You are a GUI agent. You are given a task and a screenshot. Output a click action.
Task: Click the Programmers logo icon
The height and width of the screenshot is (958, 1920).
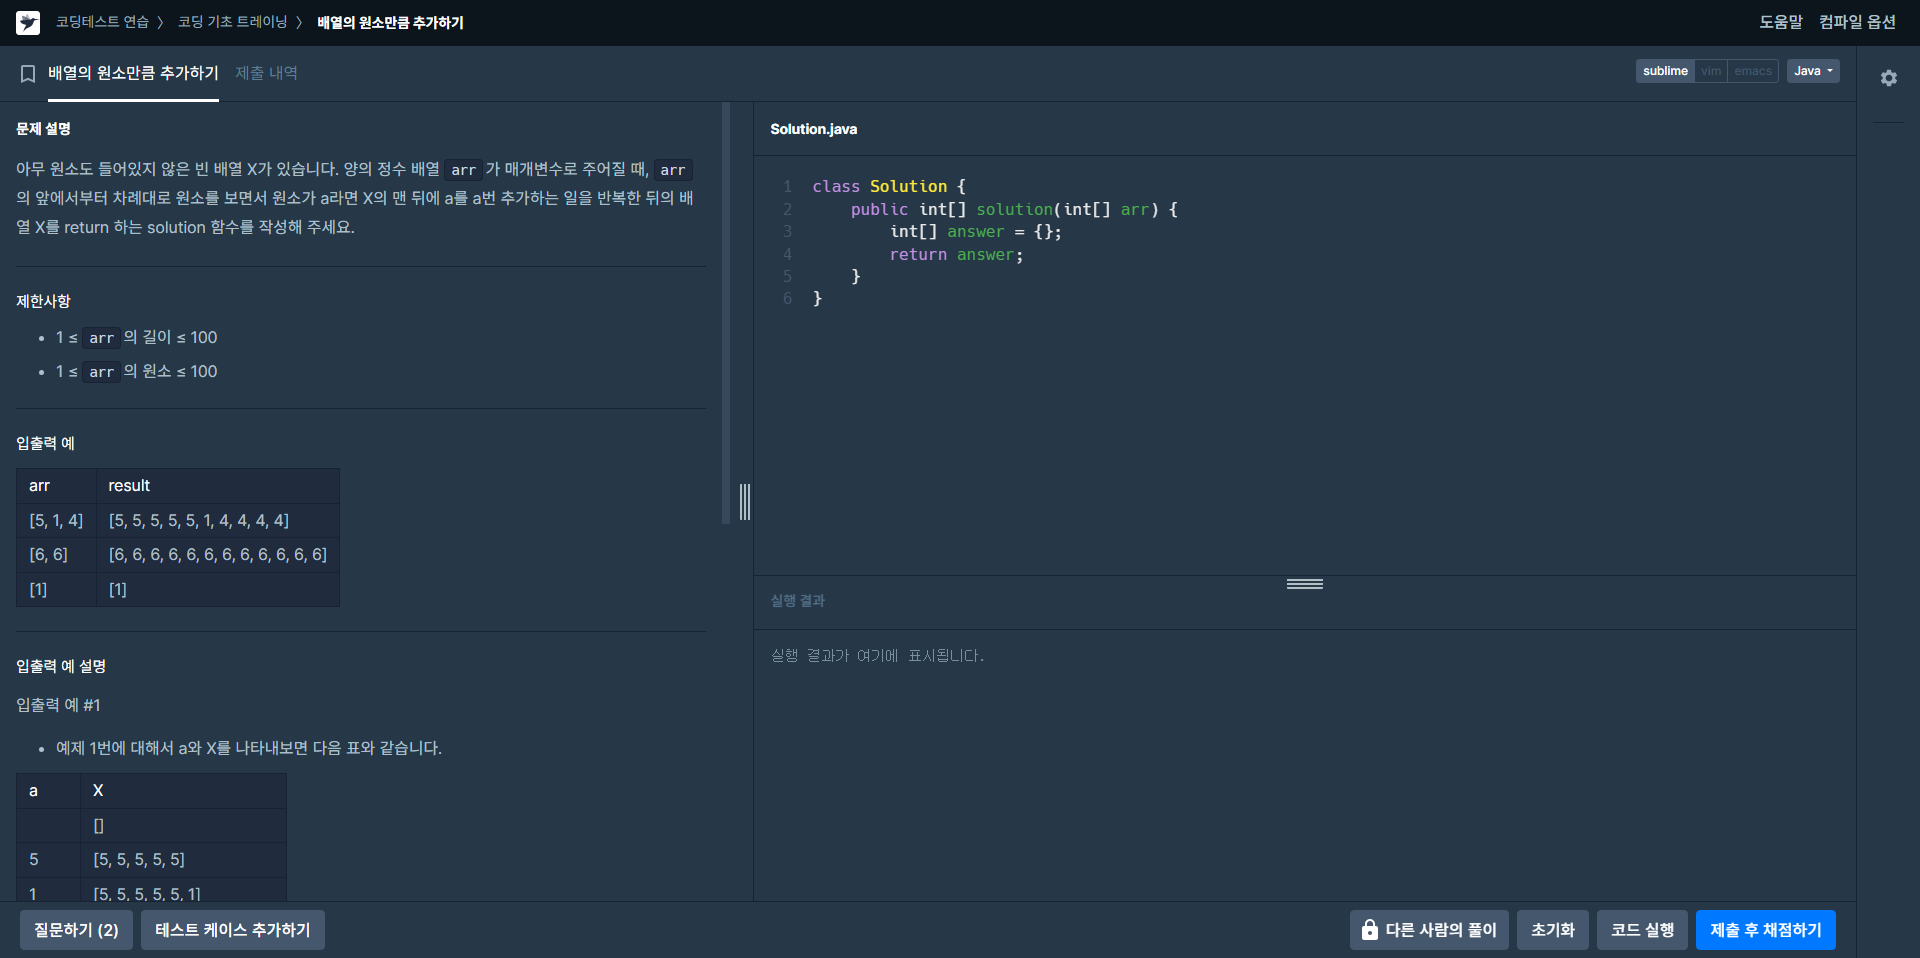pyautogui.click(x=28, y=22)
